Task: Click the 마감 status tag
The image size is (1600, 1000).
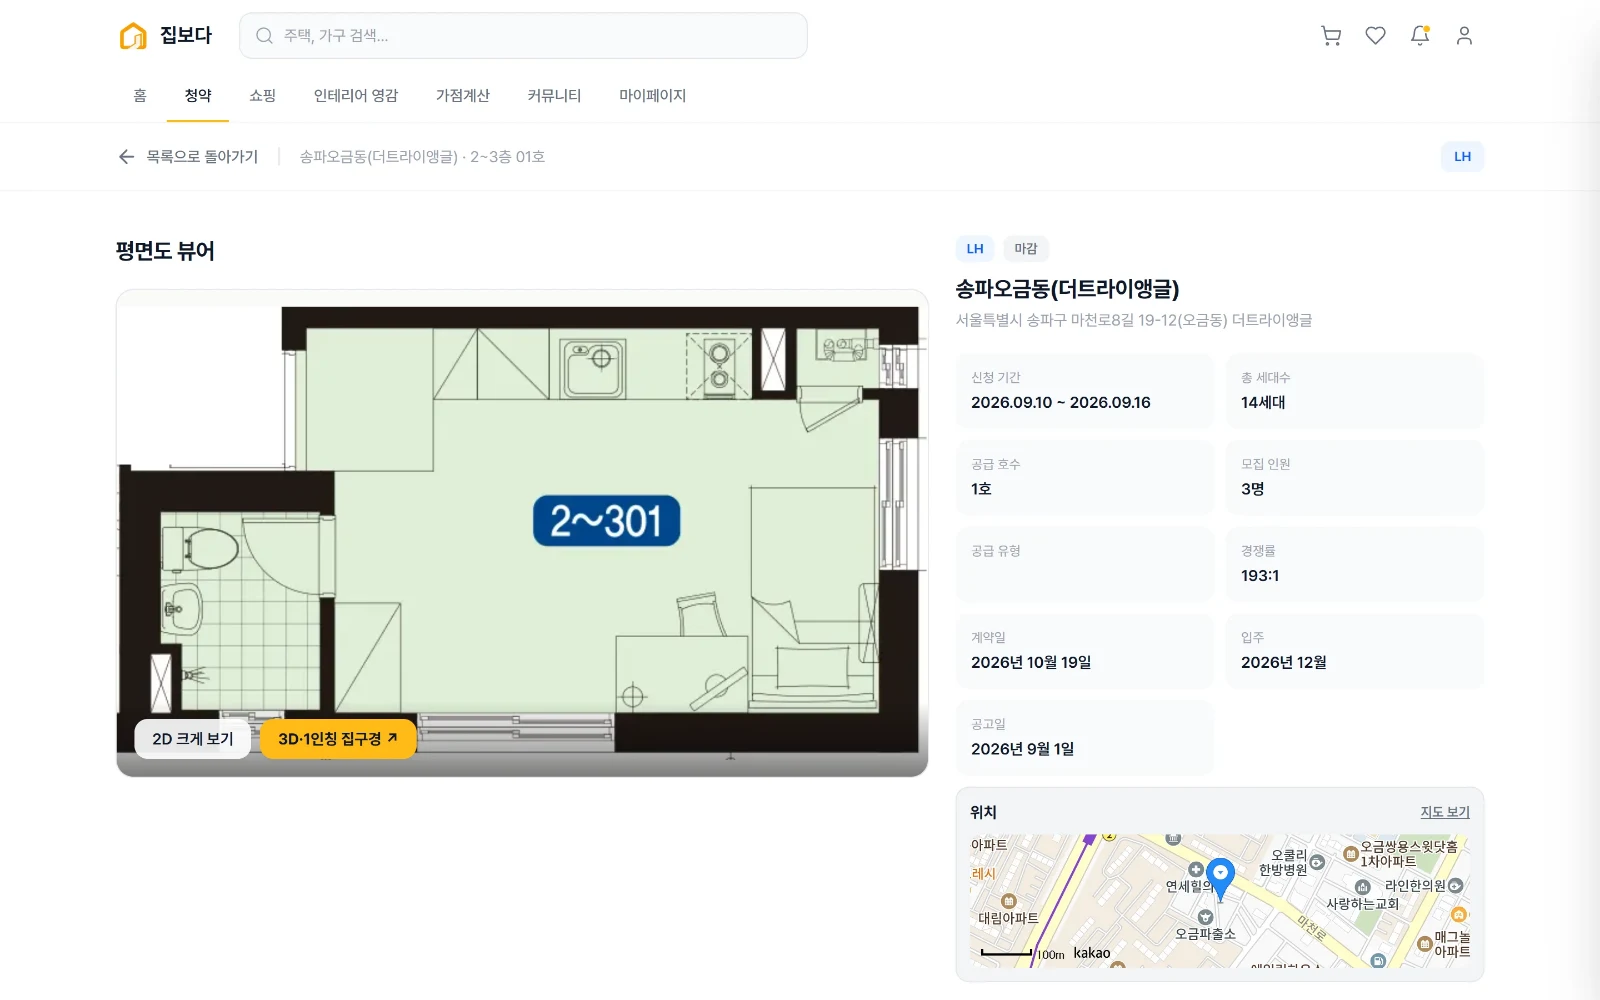Action: click(x=1026, y=249)
